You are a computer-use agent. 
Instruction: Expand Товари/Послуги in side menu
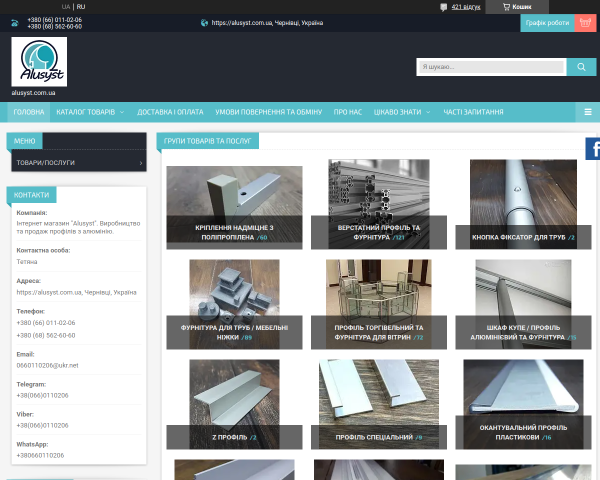(79, 163)
